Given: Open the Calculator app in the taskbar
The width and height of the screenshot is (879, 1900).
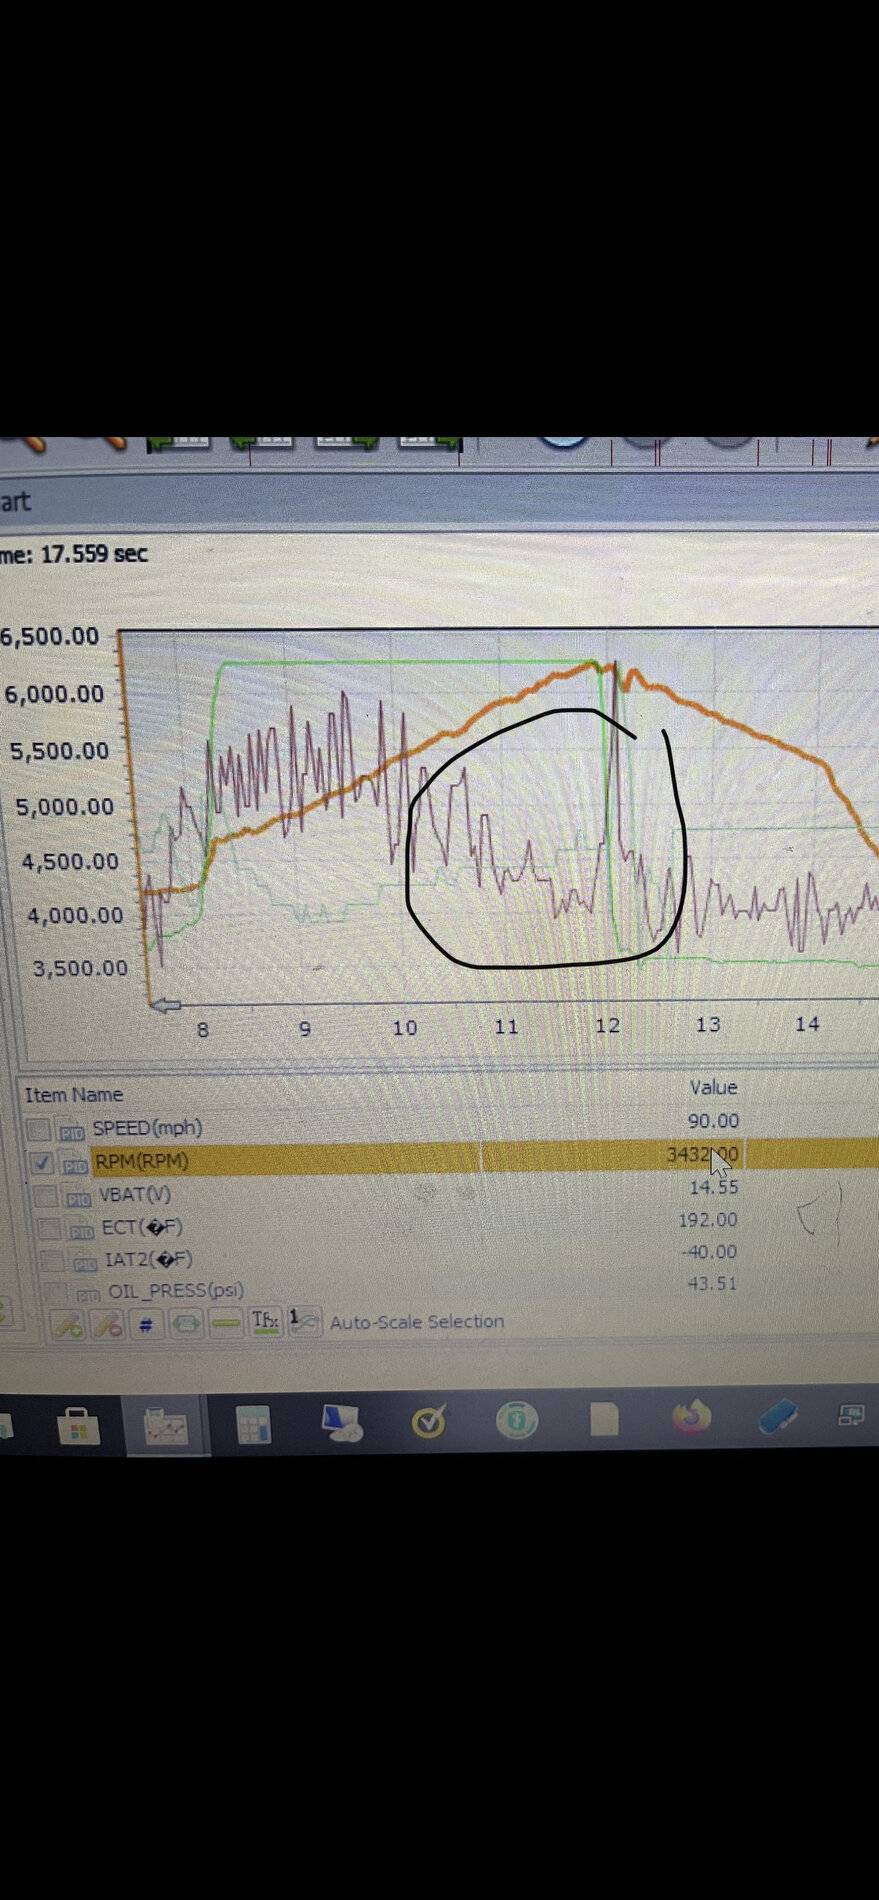Looking at the screenshot, I should [253, 1423].
